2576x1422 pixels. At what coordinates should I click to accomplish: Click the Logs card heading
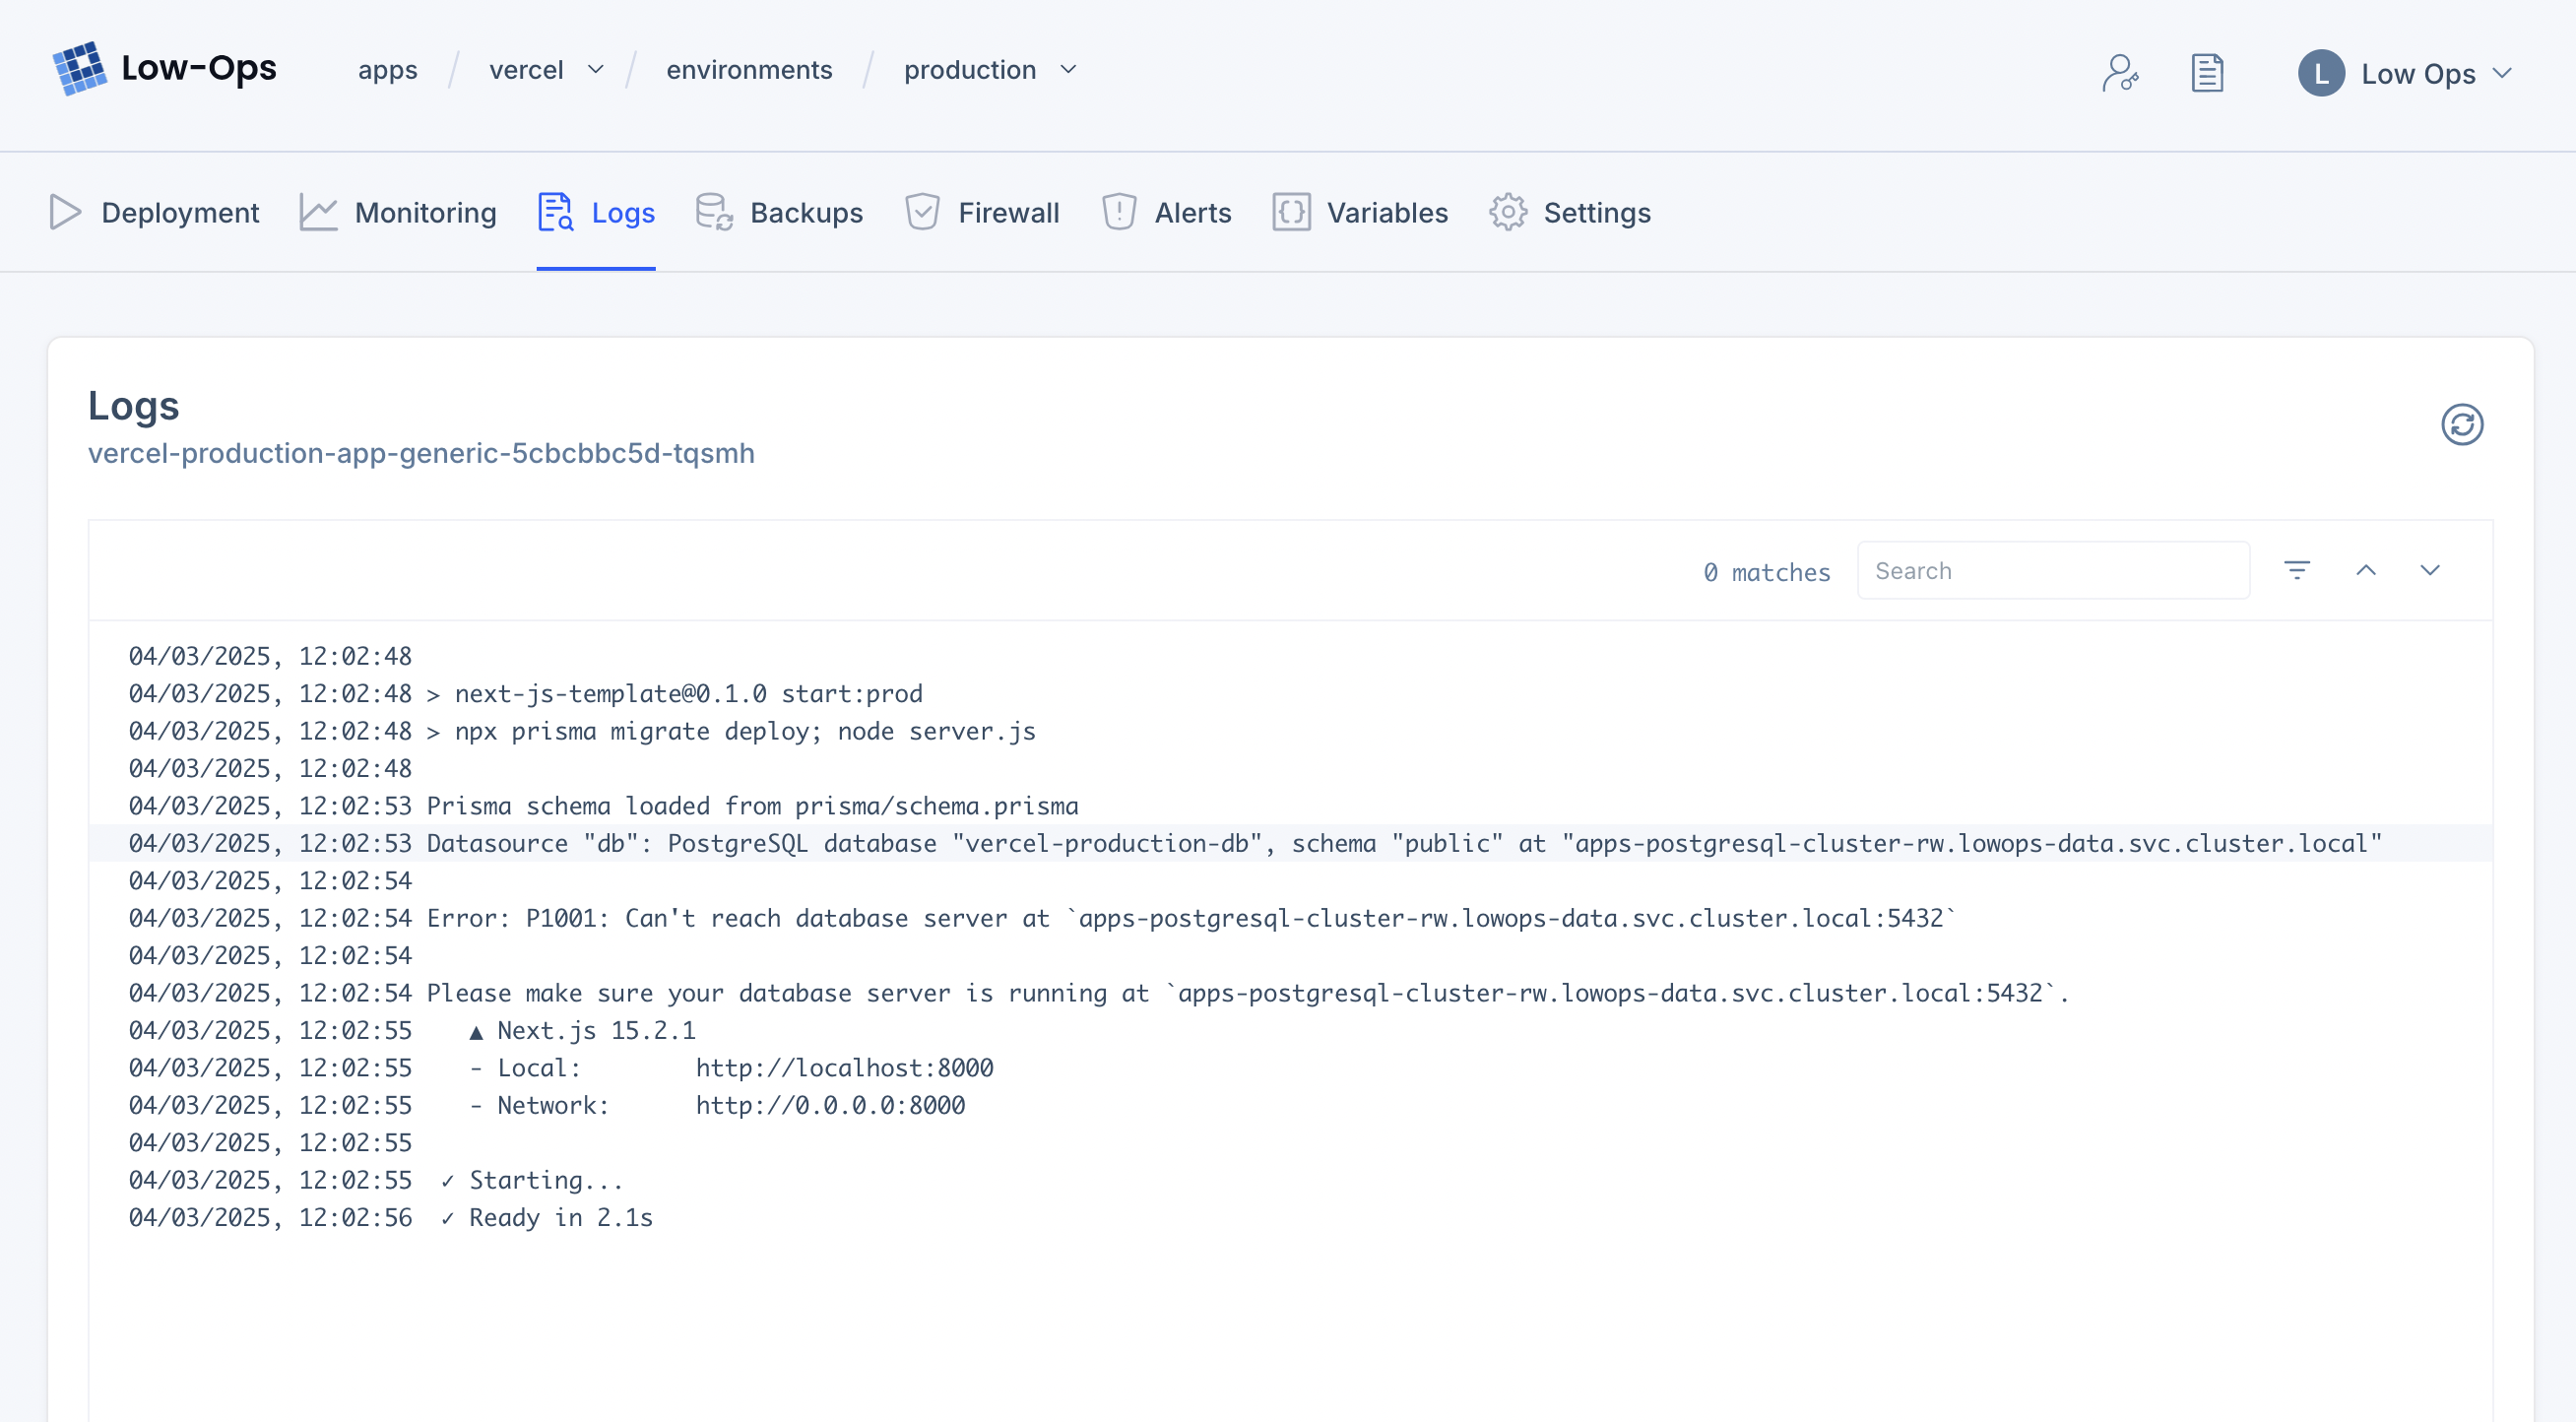point(134,406)
